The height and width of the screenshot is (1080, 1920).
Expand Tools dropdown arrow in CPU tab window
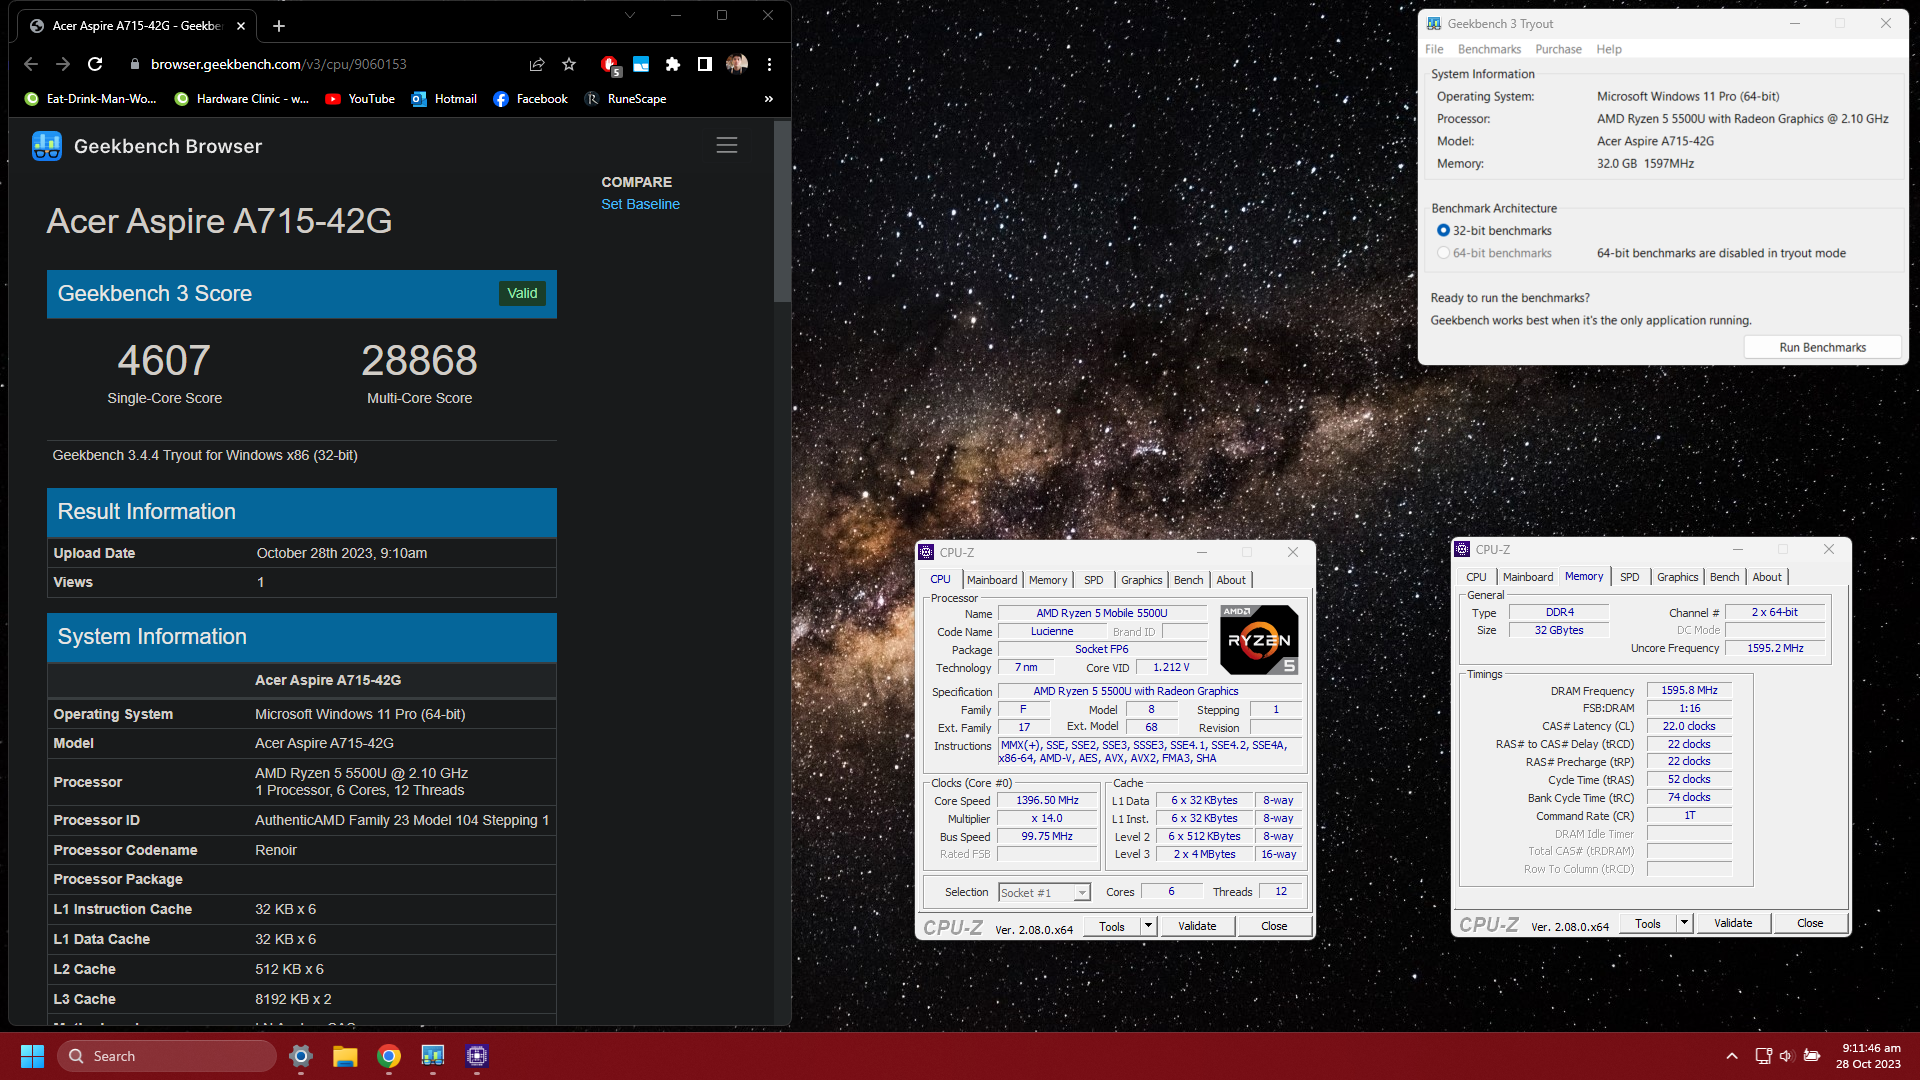(x=1149, y=926)
